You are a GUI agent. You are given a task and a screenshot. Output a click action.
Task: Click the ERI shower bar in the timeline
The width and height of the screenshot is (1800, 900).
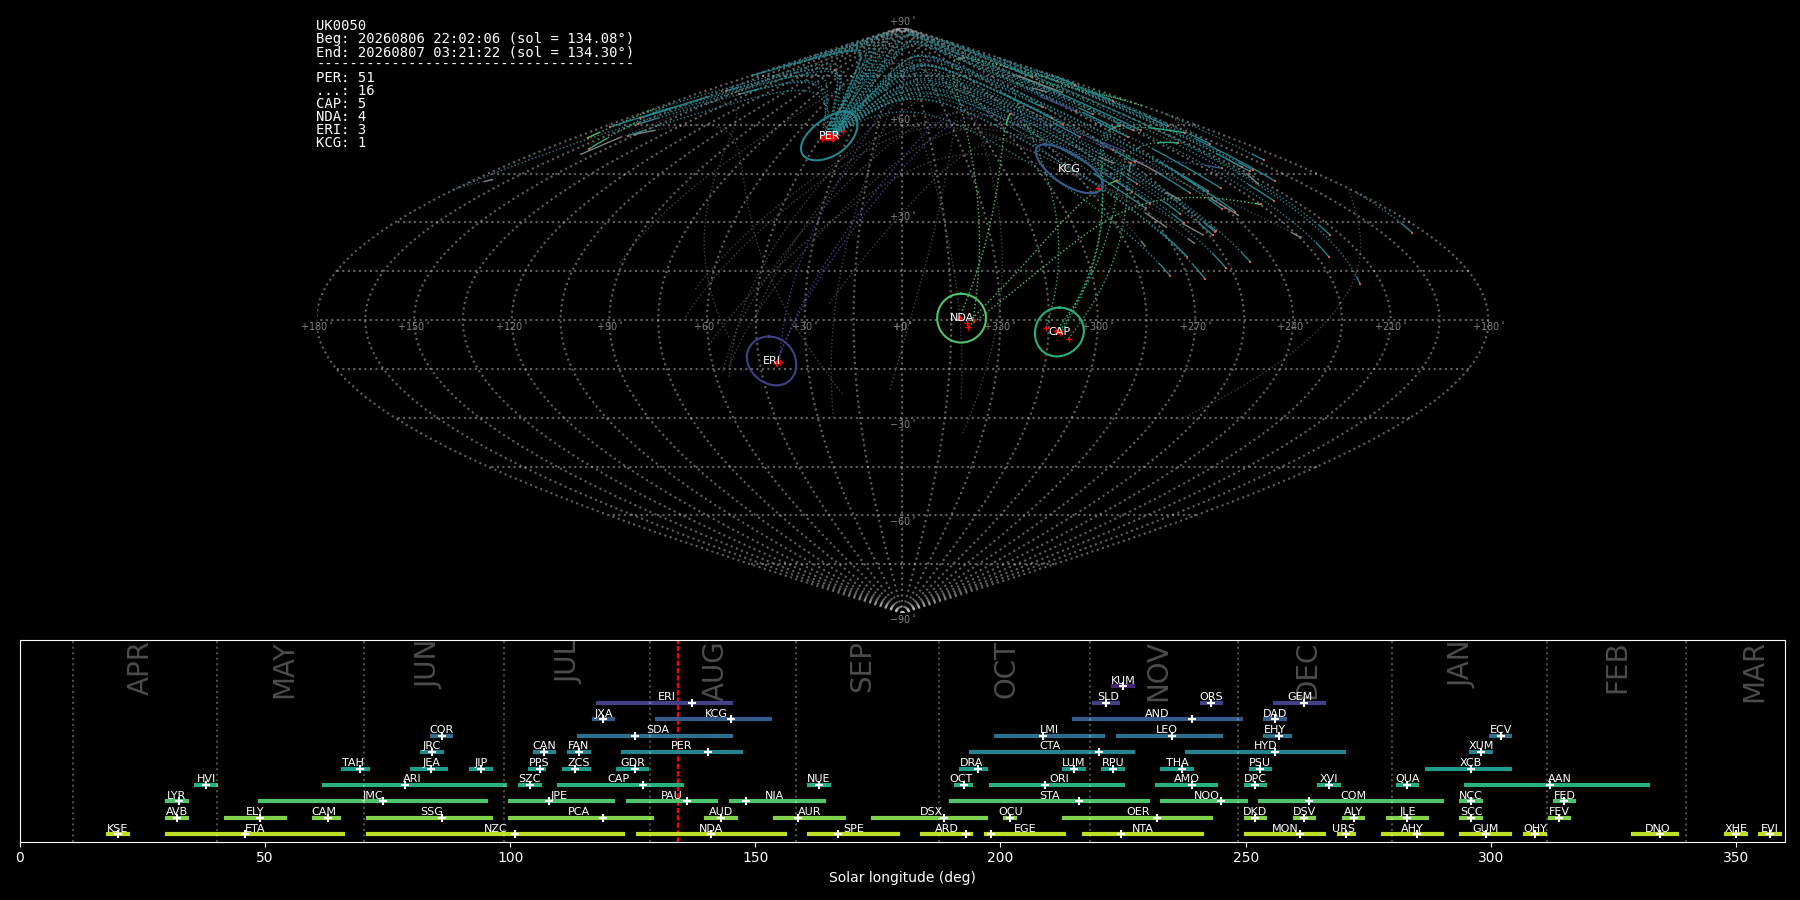[x=664, y=703]
